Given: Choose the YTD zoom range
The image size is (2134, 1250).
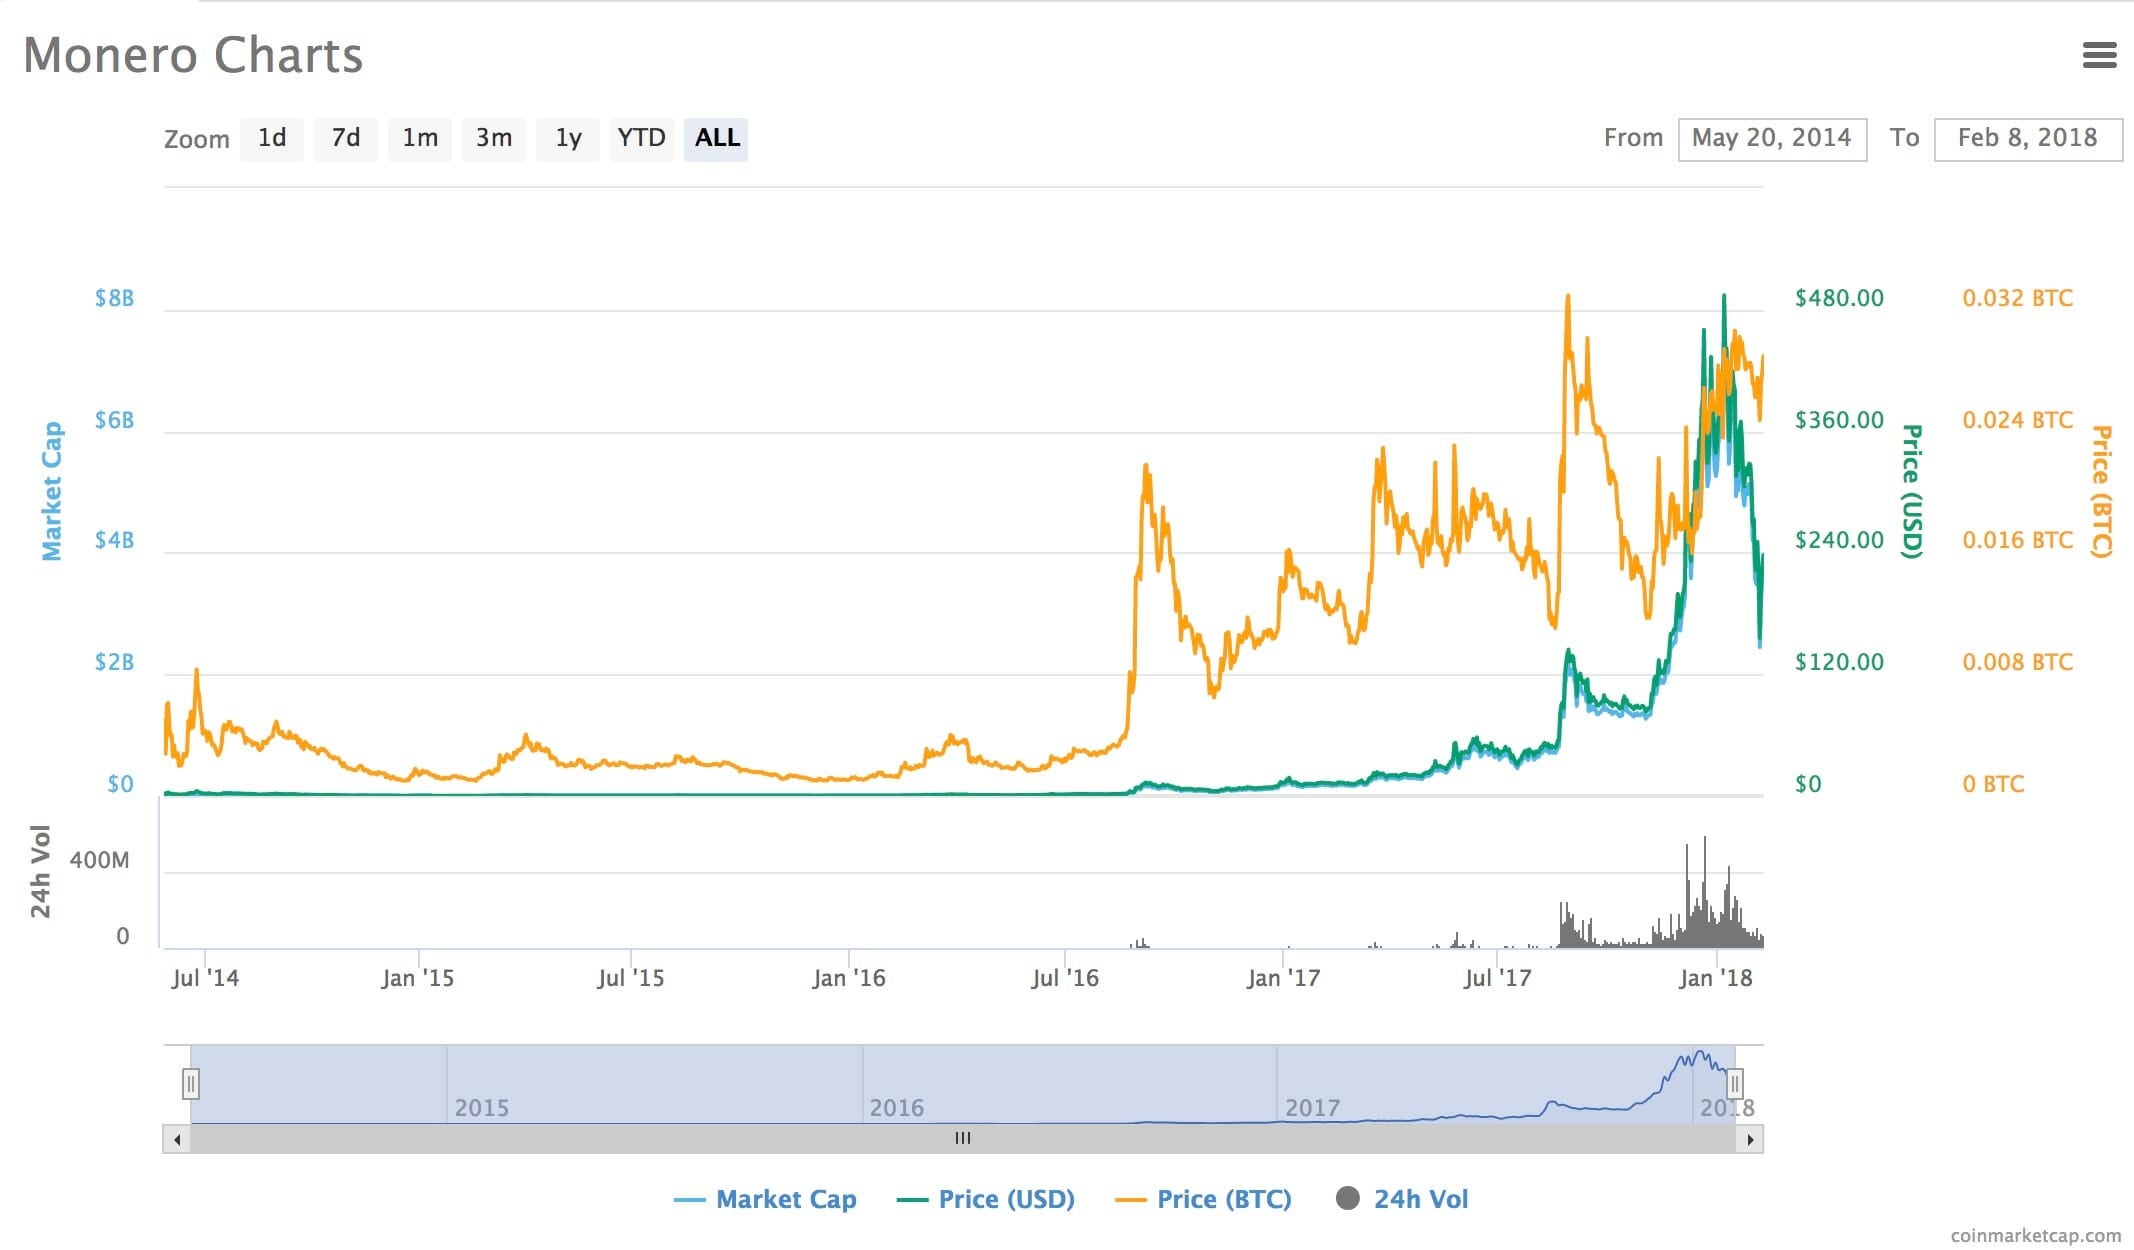Looking at the screenshot, I should pyautogui.click(x=642, y=138).
